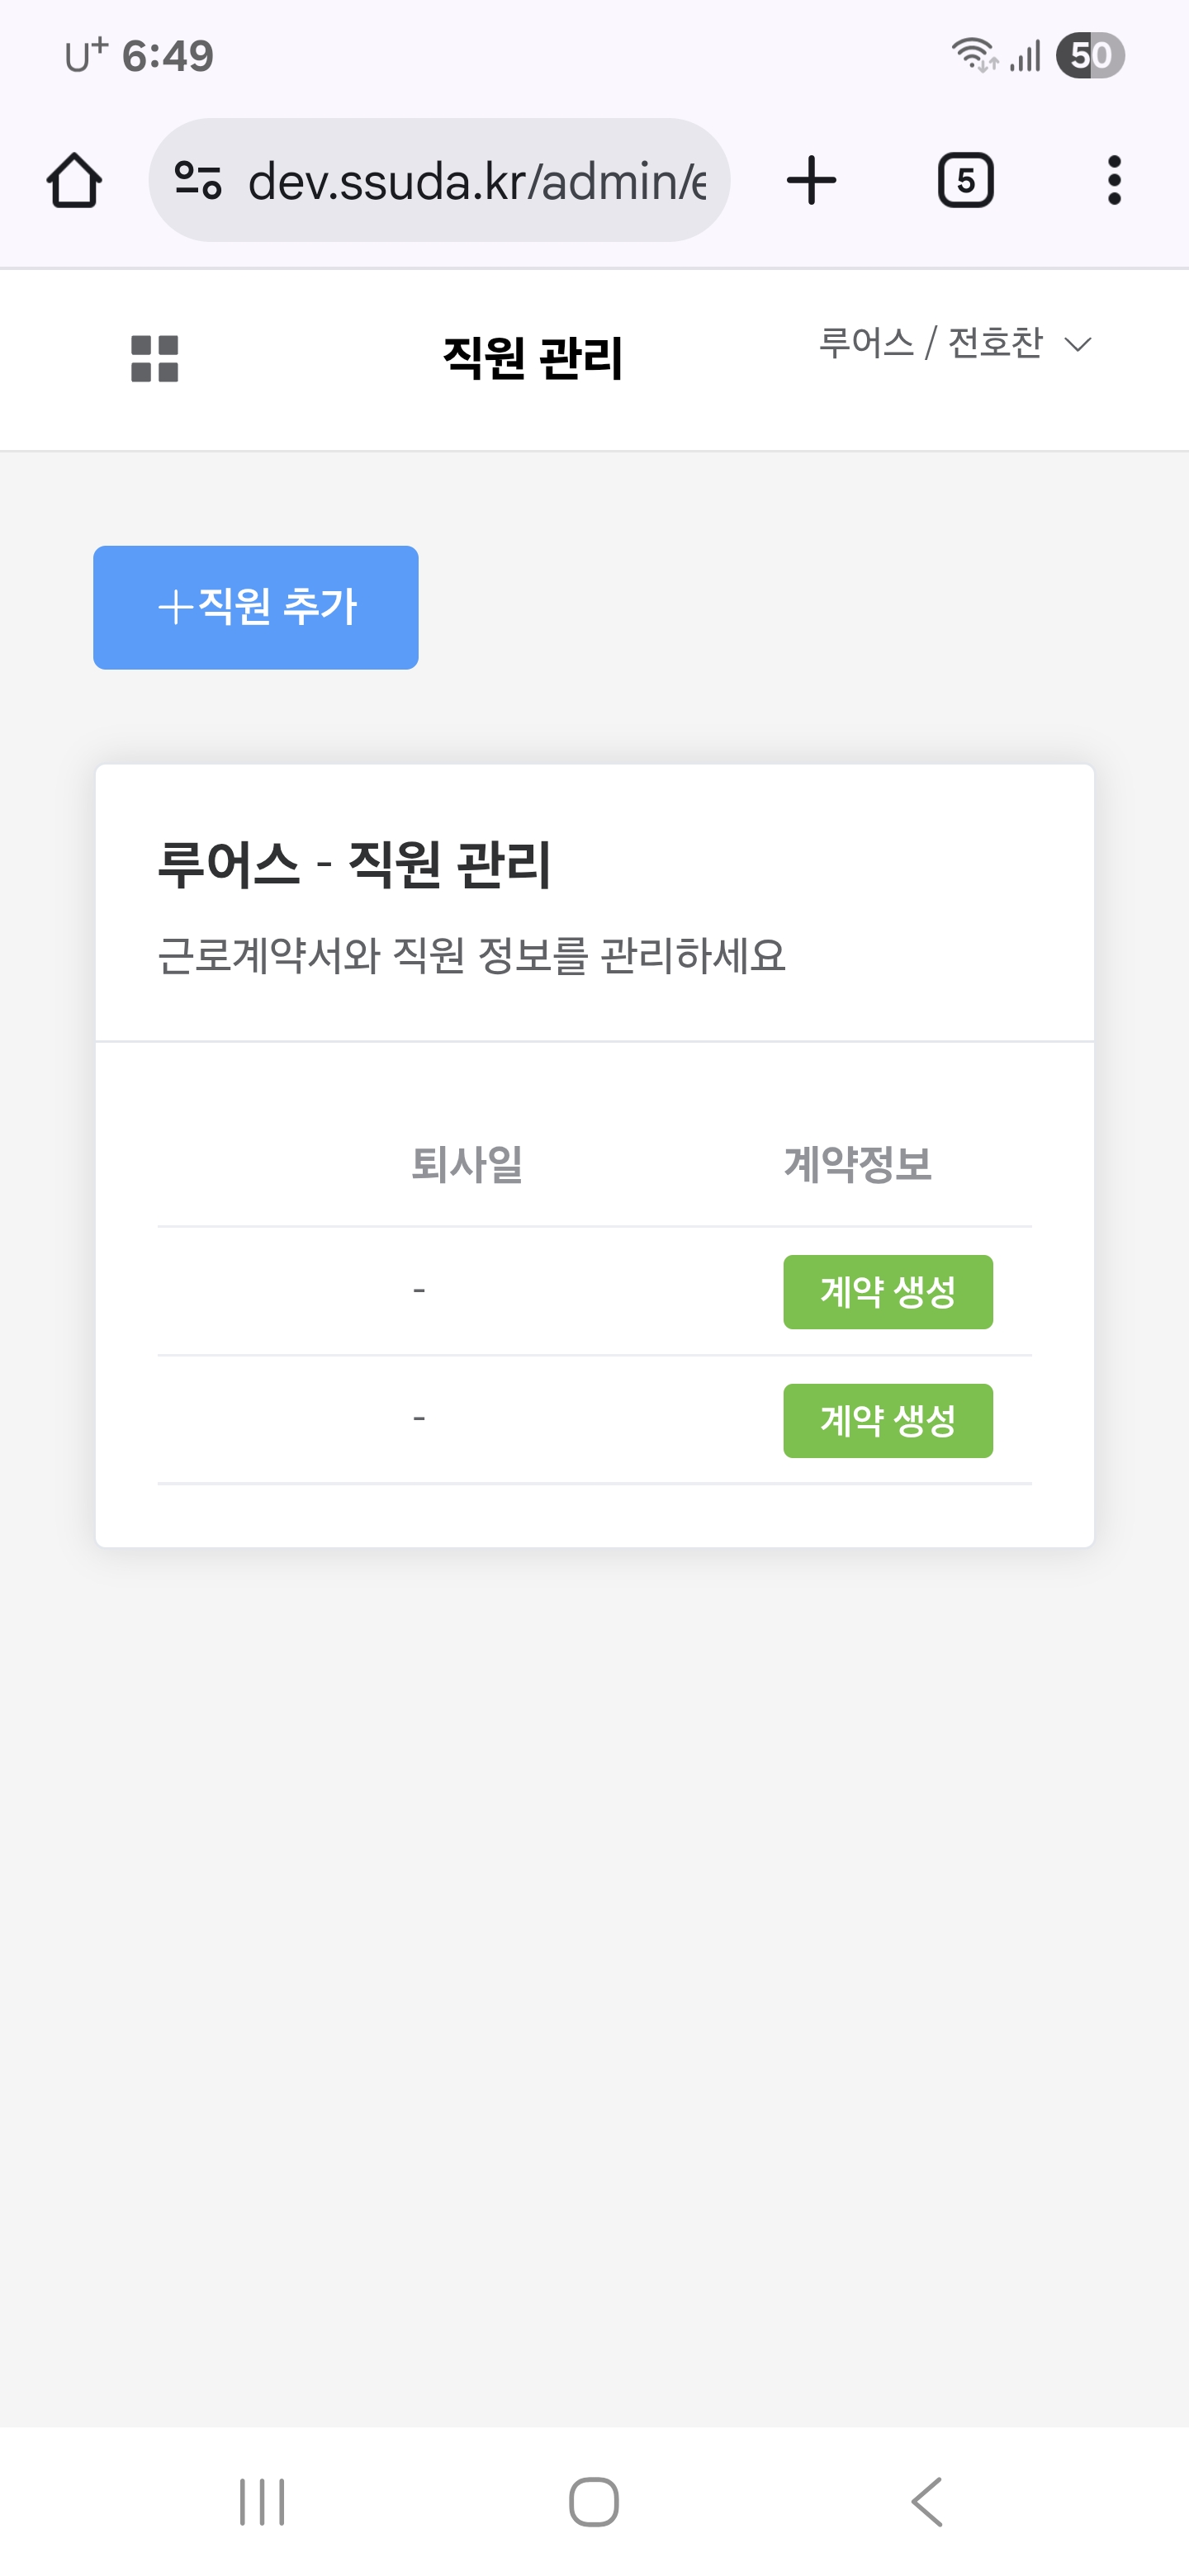Open the tab switcher showing 5 tabs
The image size is (1189, 2576).
click(x=965, y=181)
